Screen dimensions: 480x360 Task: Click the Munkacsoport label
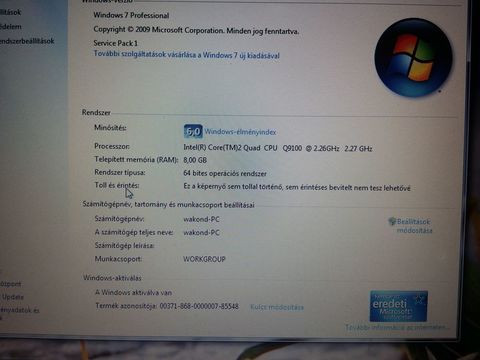[x=118, y=259]
